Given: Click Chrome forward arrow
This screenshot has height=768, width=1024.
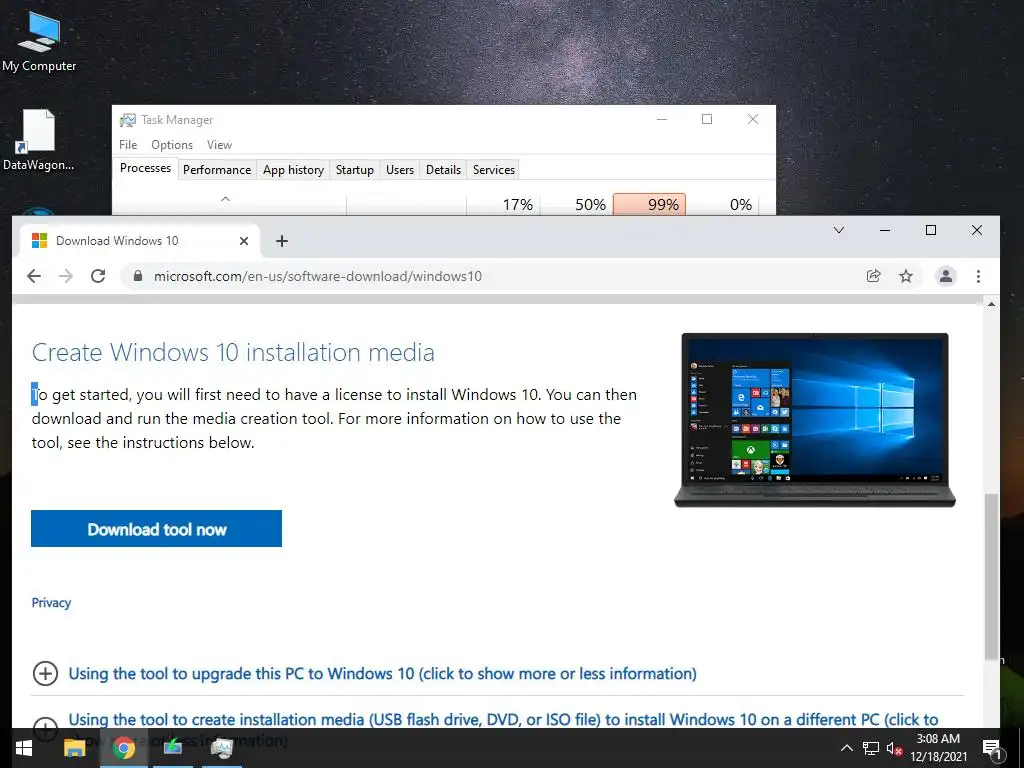Looking at the screenshot, I should 66,276.
